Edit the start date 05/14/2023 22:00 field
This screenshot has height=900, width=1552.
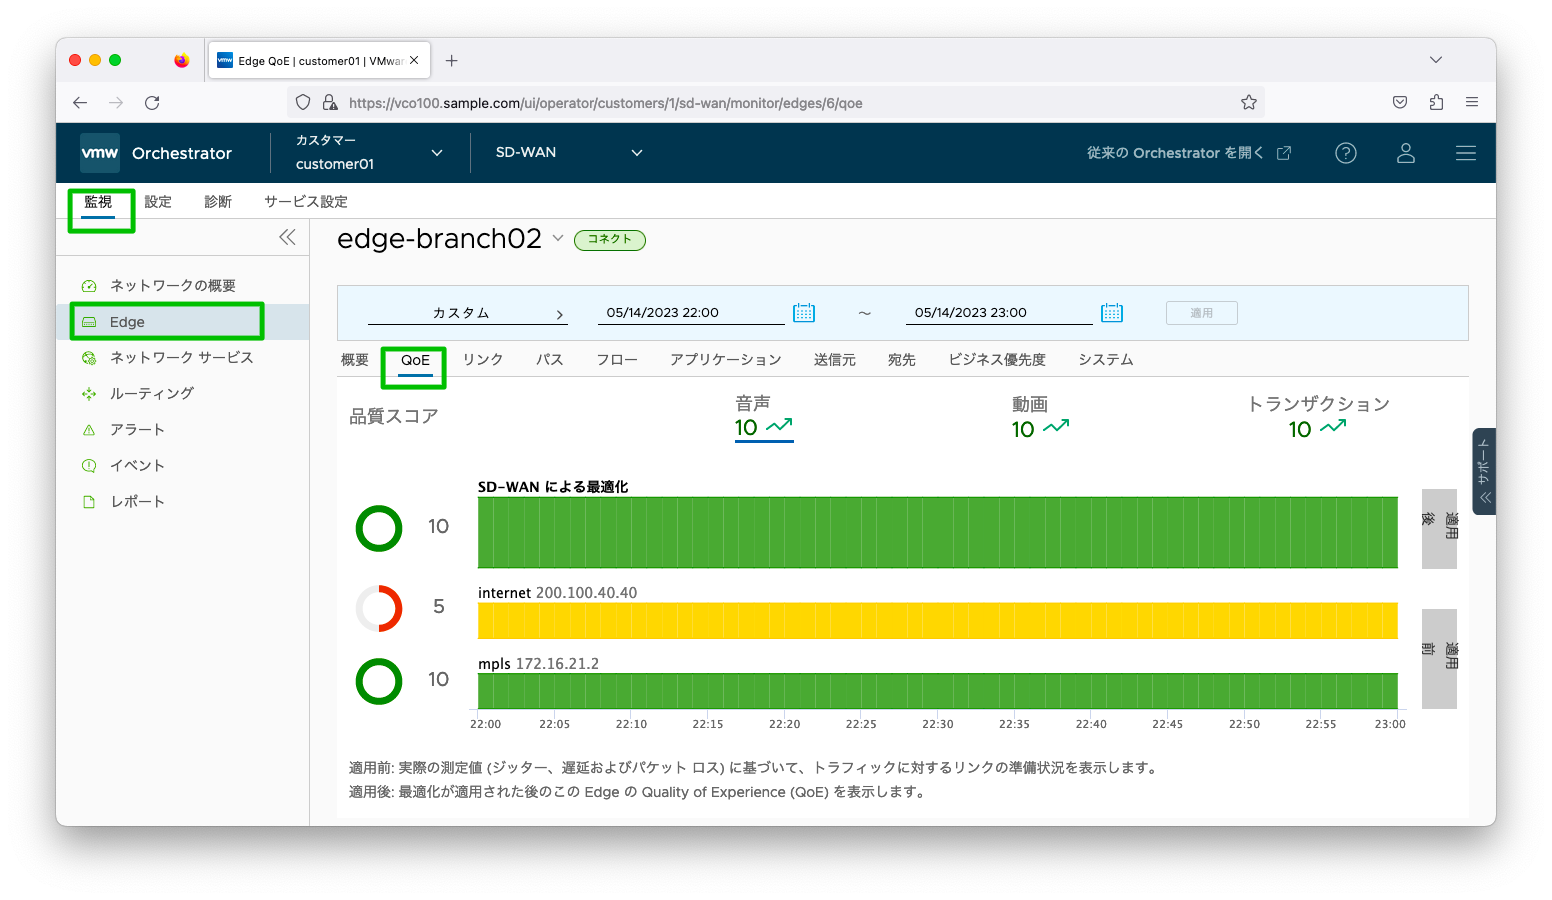click(691, 313)
